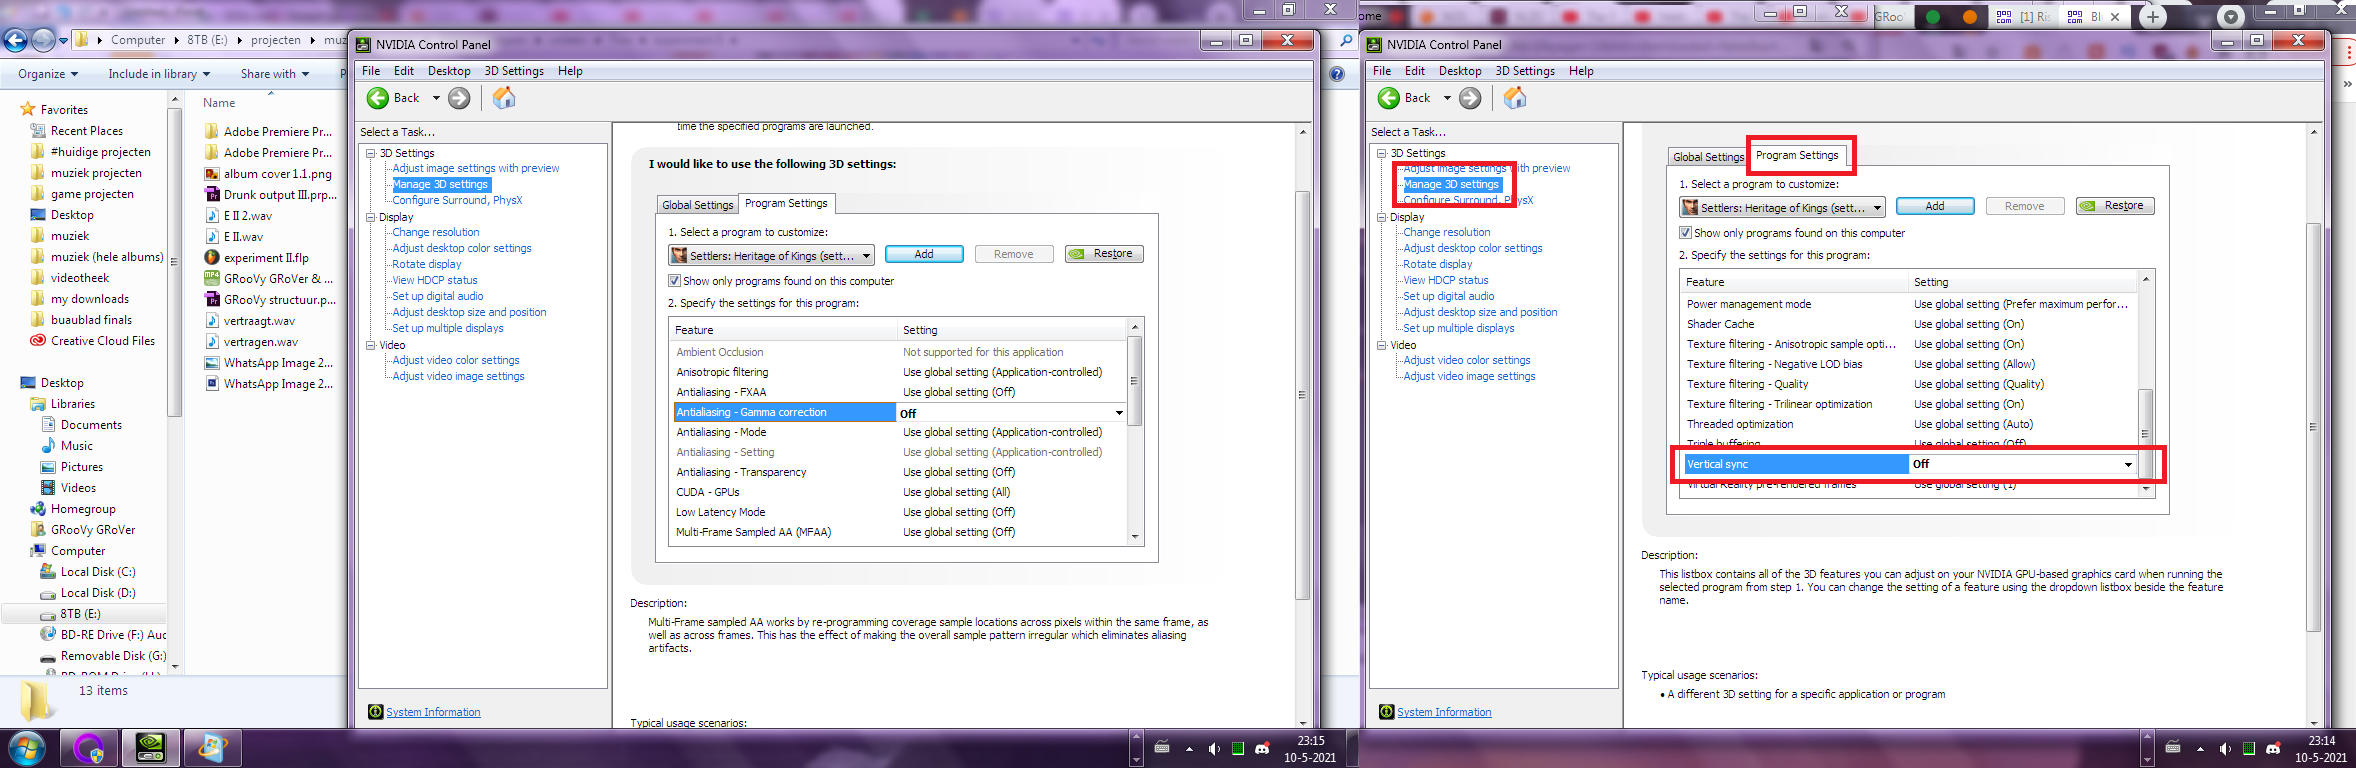Screen dimensions: 2356x768
Task: Open Back history dropdown arrow in left window
Action: 436,98
